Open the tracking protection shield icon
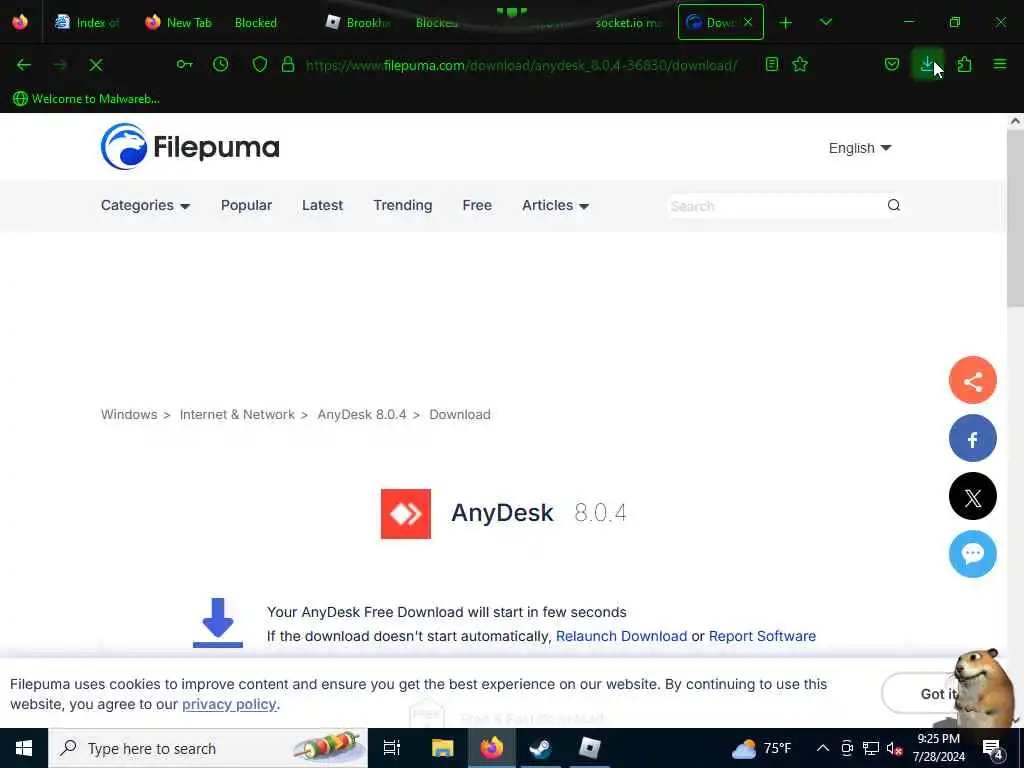 point(260,64)
